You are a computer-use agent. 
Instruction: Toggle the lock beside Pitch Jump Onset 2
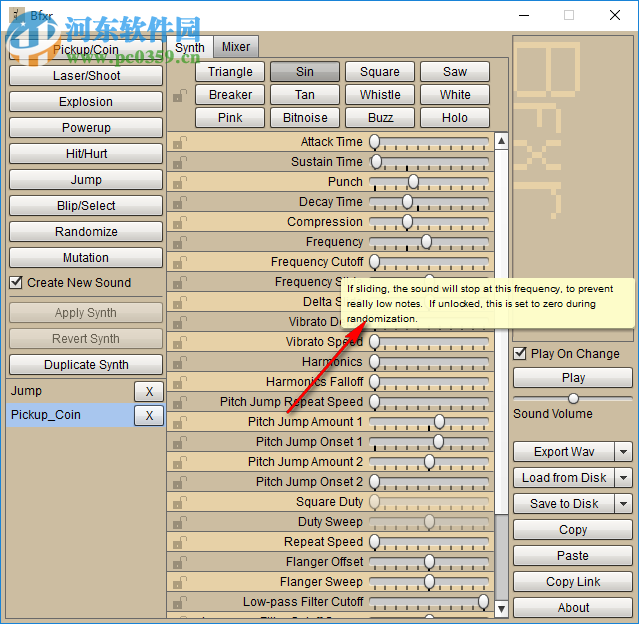(179, 482)
